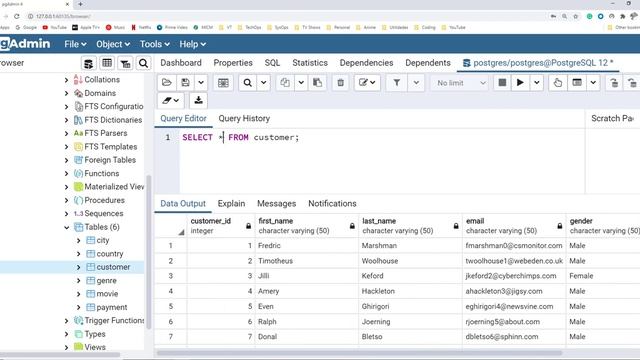
Task: Select the postgres/postgres@PostgreSQL 12 query tab
Action: [x=538, y=63]
